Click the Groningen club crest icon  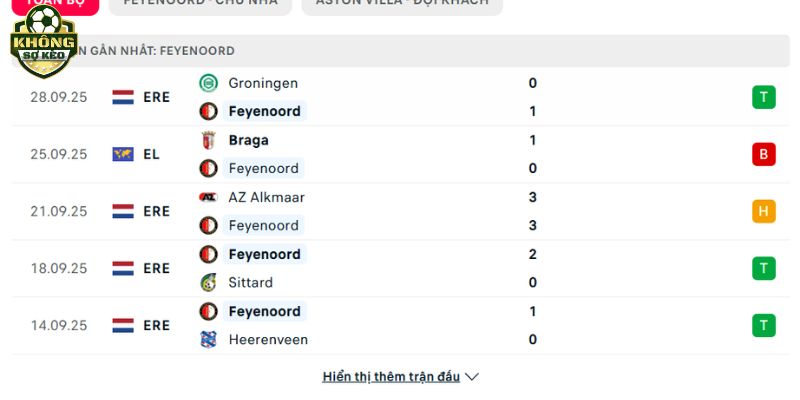tap(208, 83)
